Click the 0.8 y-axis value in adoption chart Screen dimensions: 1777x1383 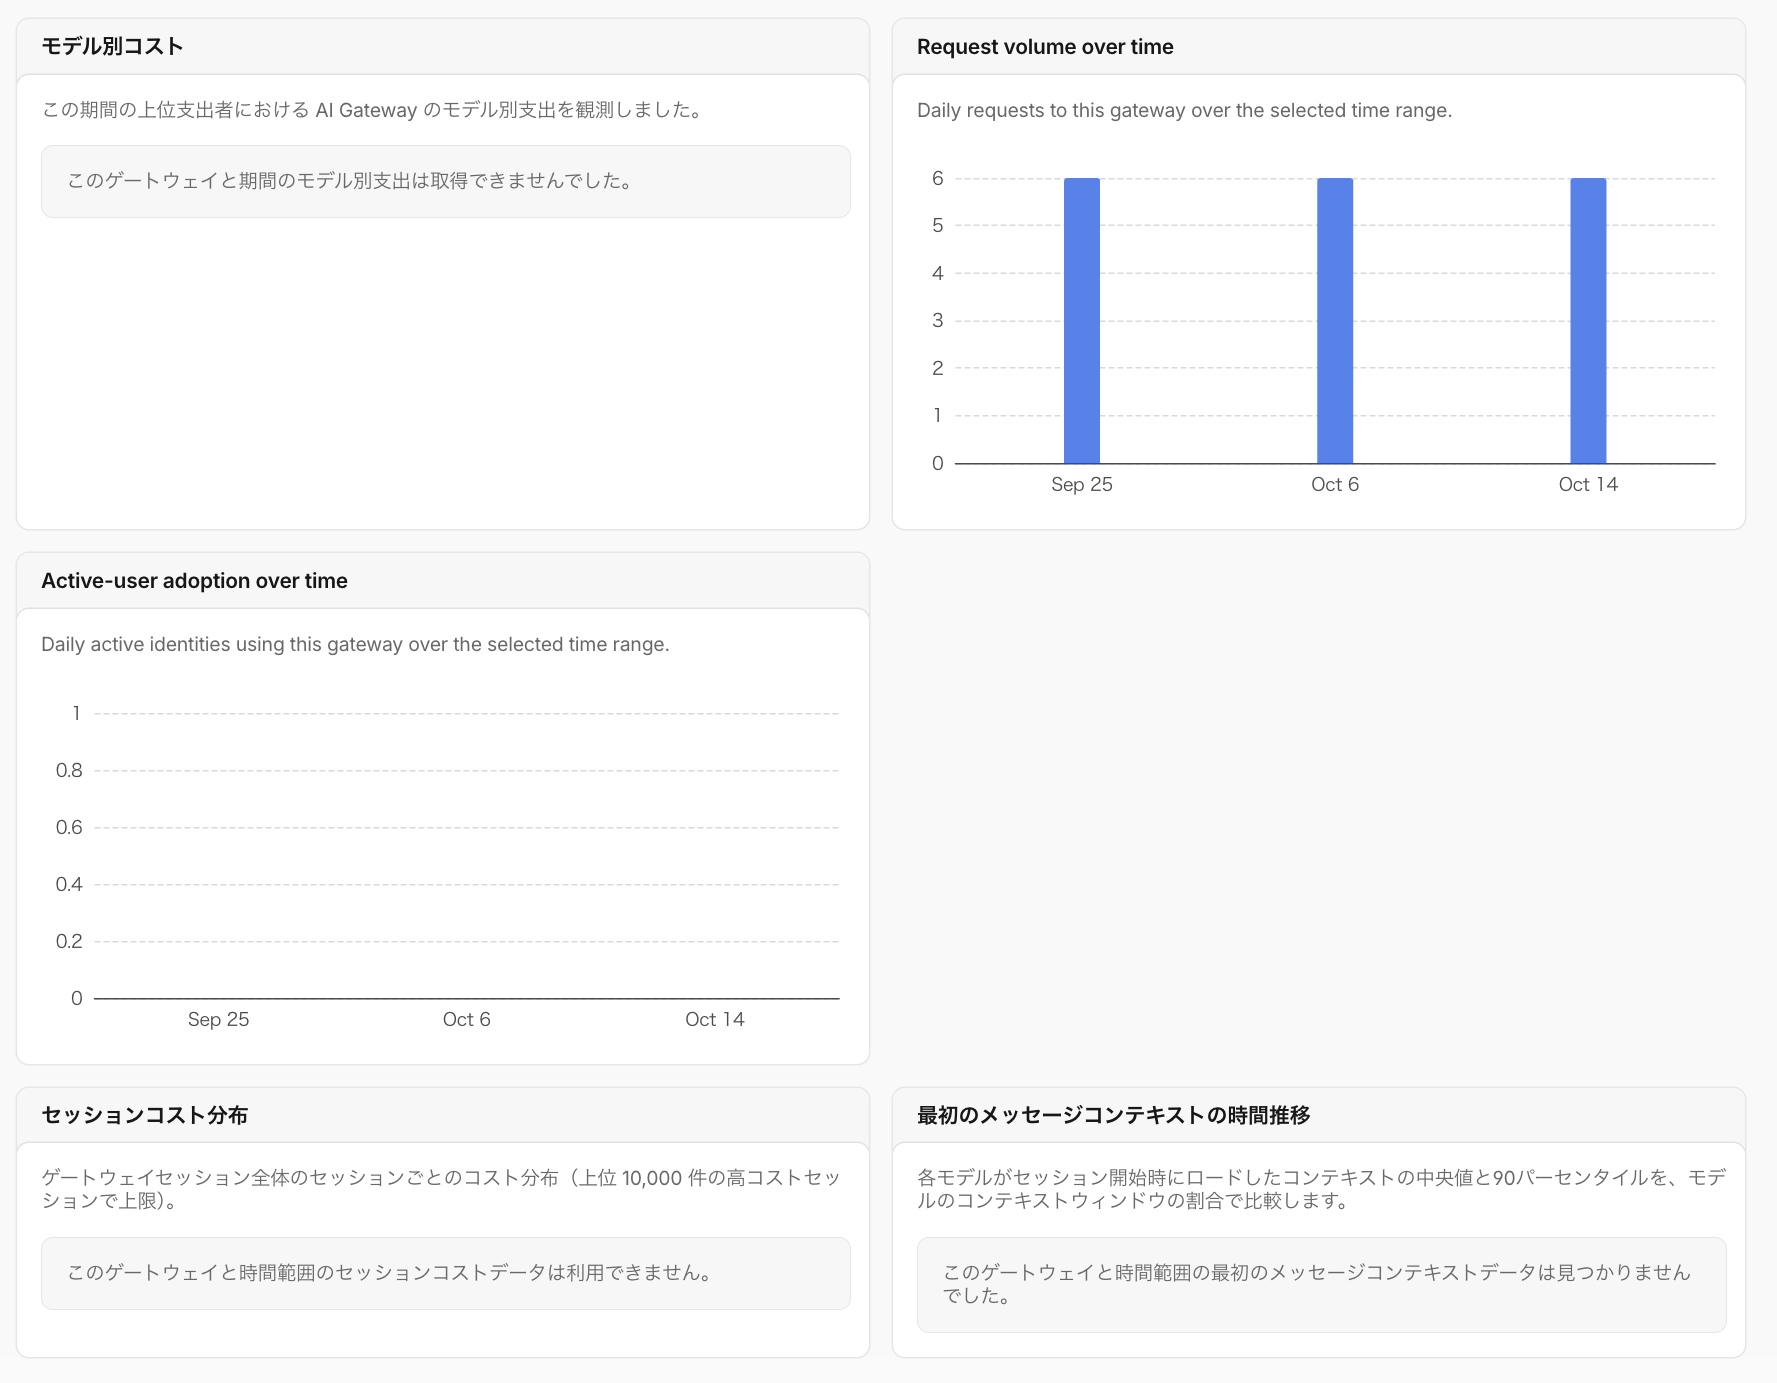(x=69, y=771)
